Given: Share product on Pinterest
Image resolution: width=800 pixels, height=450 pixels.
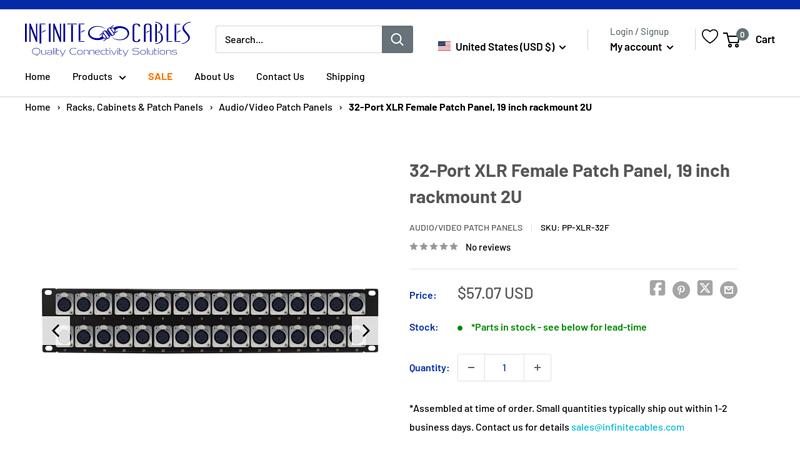Looking at the screenshot, I should tap(681, 289).
